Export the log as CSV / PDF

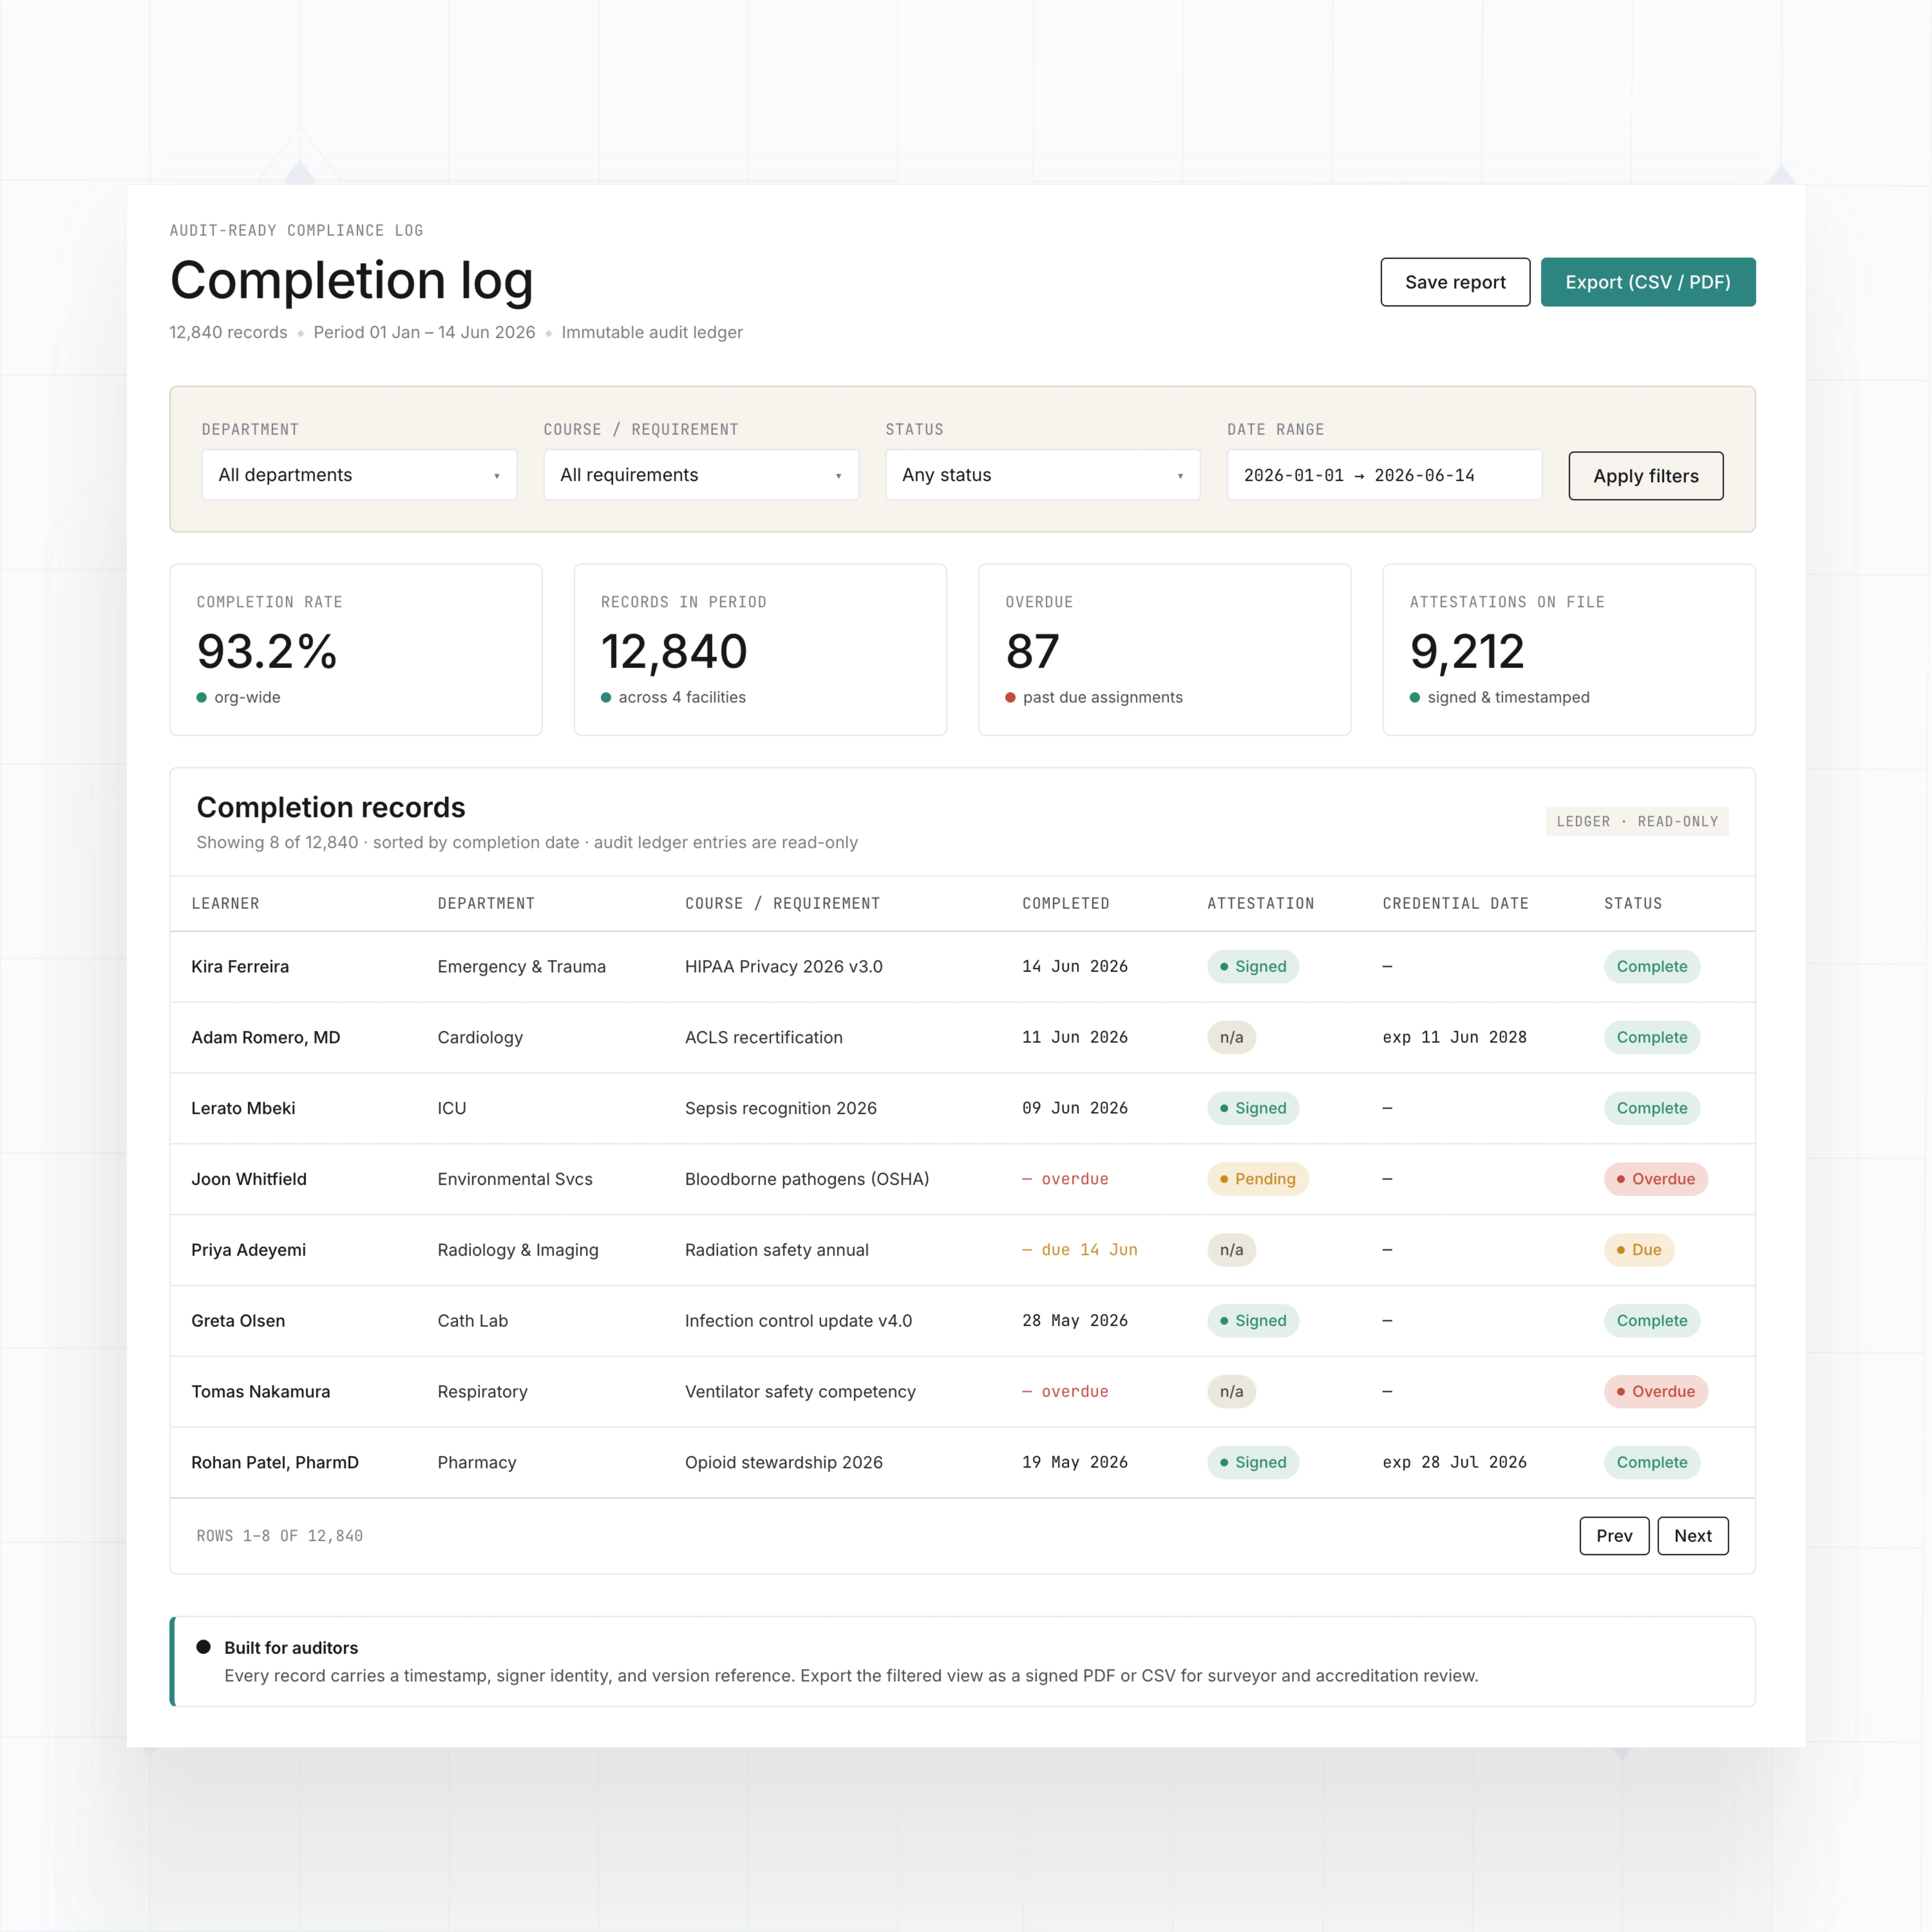(1648, 282)
